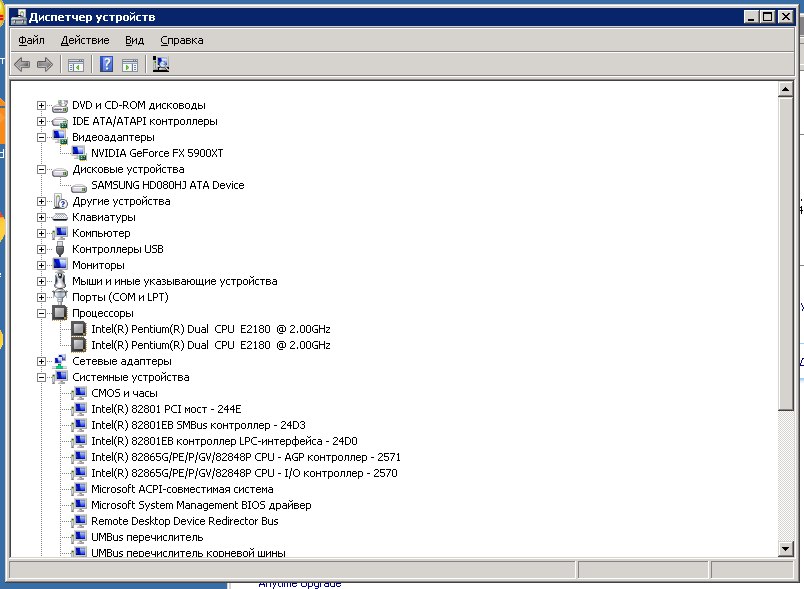Open the Справка menu
Screen dimensions: 804x589
coord(182,40)
